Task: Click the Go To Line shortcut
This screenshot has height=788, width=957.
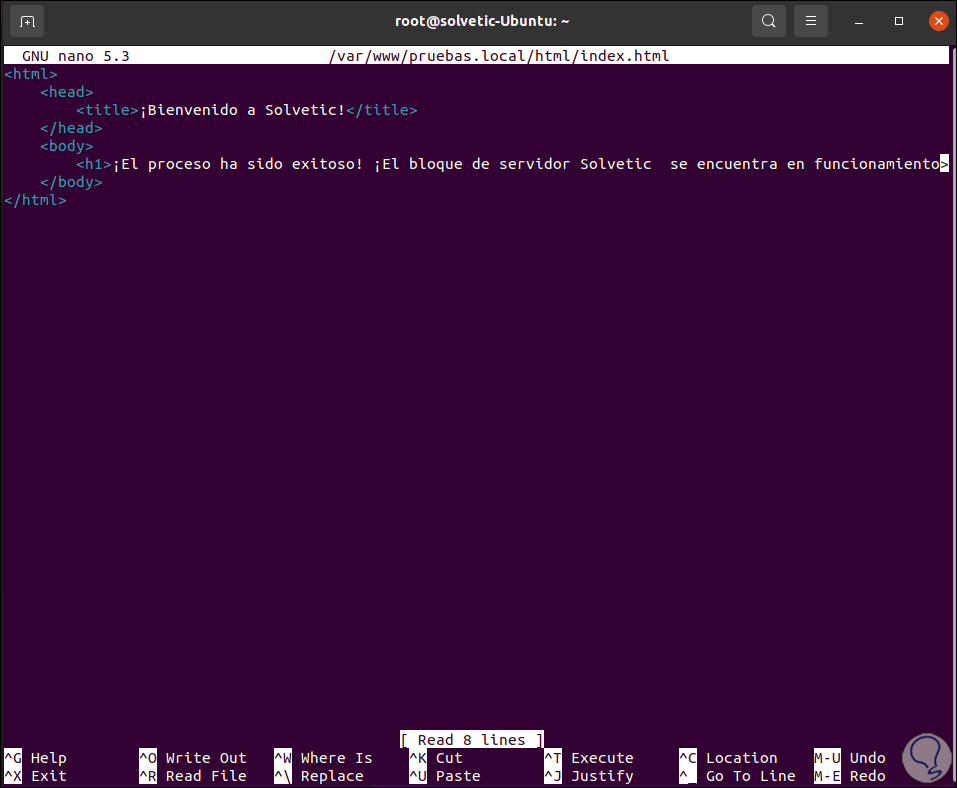Action: (737, 776)
